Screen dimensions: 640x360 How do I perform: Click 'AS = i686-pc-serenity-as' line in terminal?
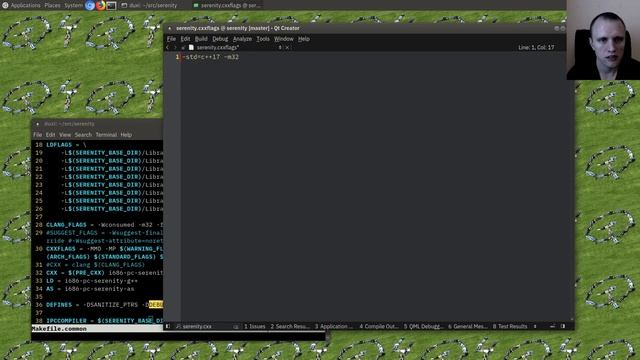(90, 289)
